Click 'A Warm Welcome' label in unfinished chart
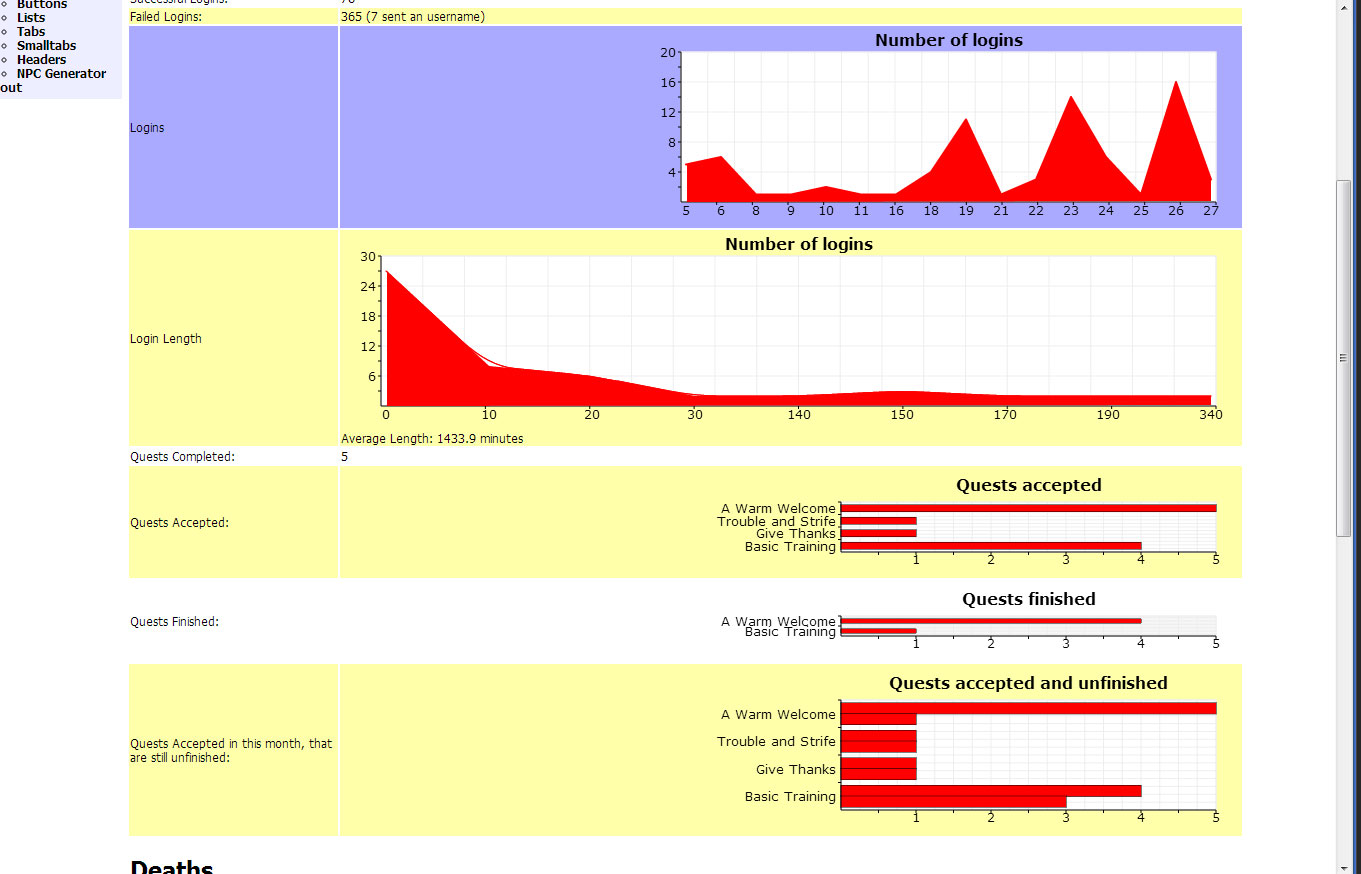 (778, 715)
